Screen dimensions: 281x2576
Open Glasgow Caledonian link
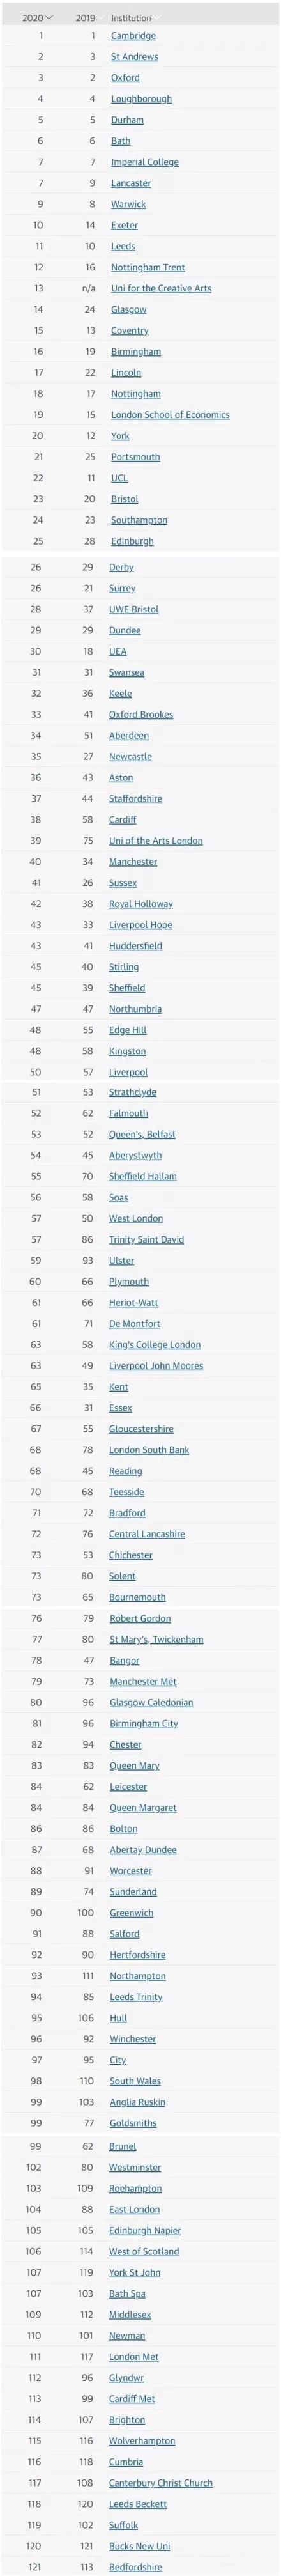(151, 1702)
